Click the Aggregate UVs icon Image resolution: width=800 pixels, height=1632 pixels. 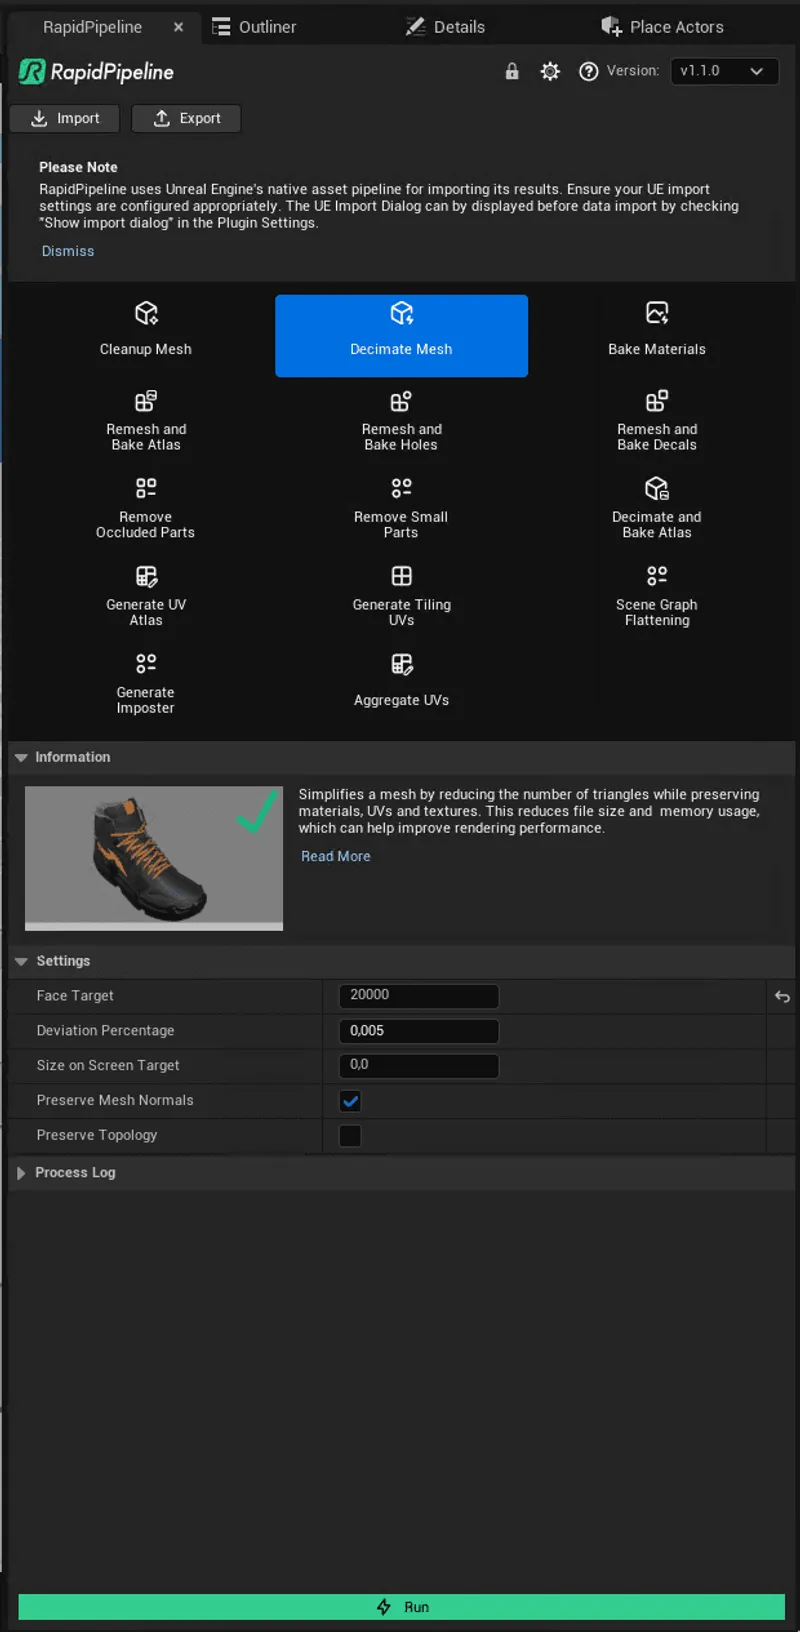tap(401, 666)
